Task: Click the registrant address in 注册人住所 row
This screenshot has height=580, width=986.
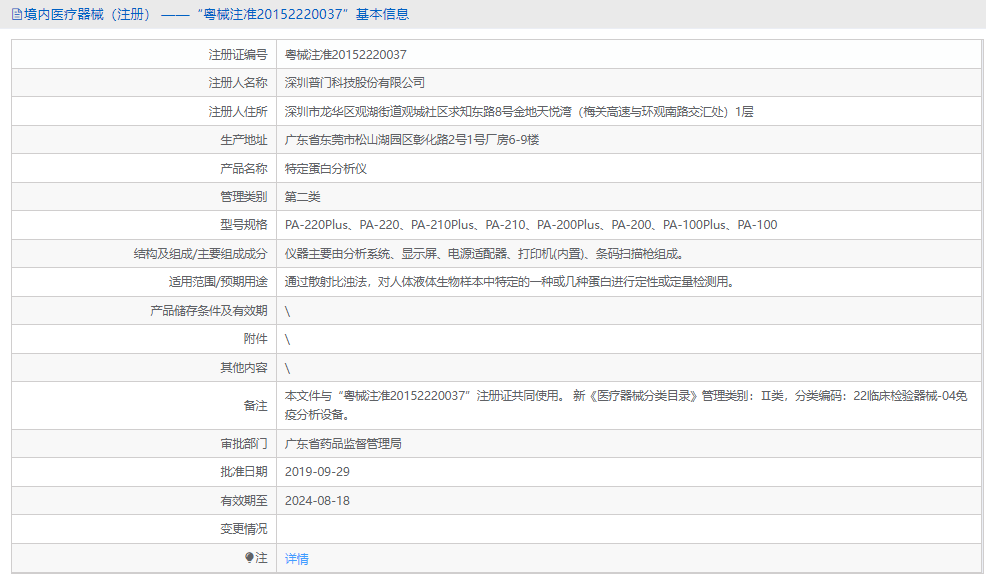Action: pyautogui.click(x=518, y=112)
